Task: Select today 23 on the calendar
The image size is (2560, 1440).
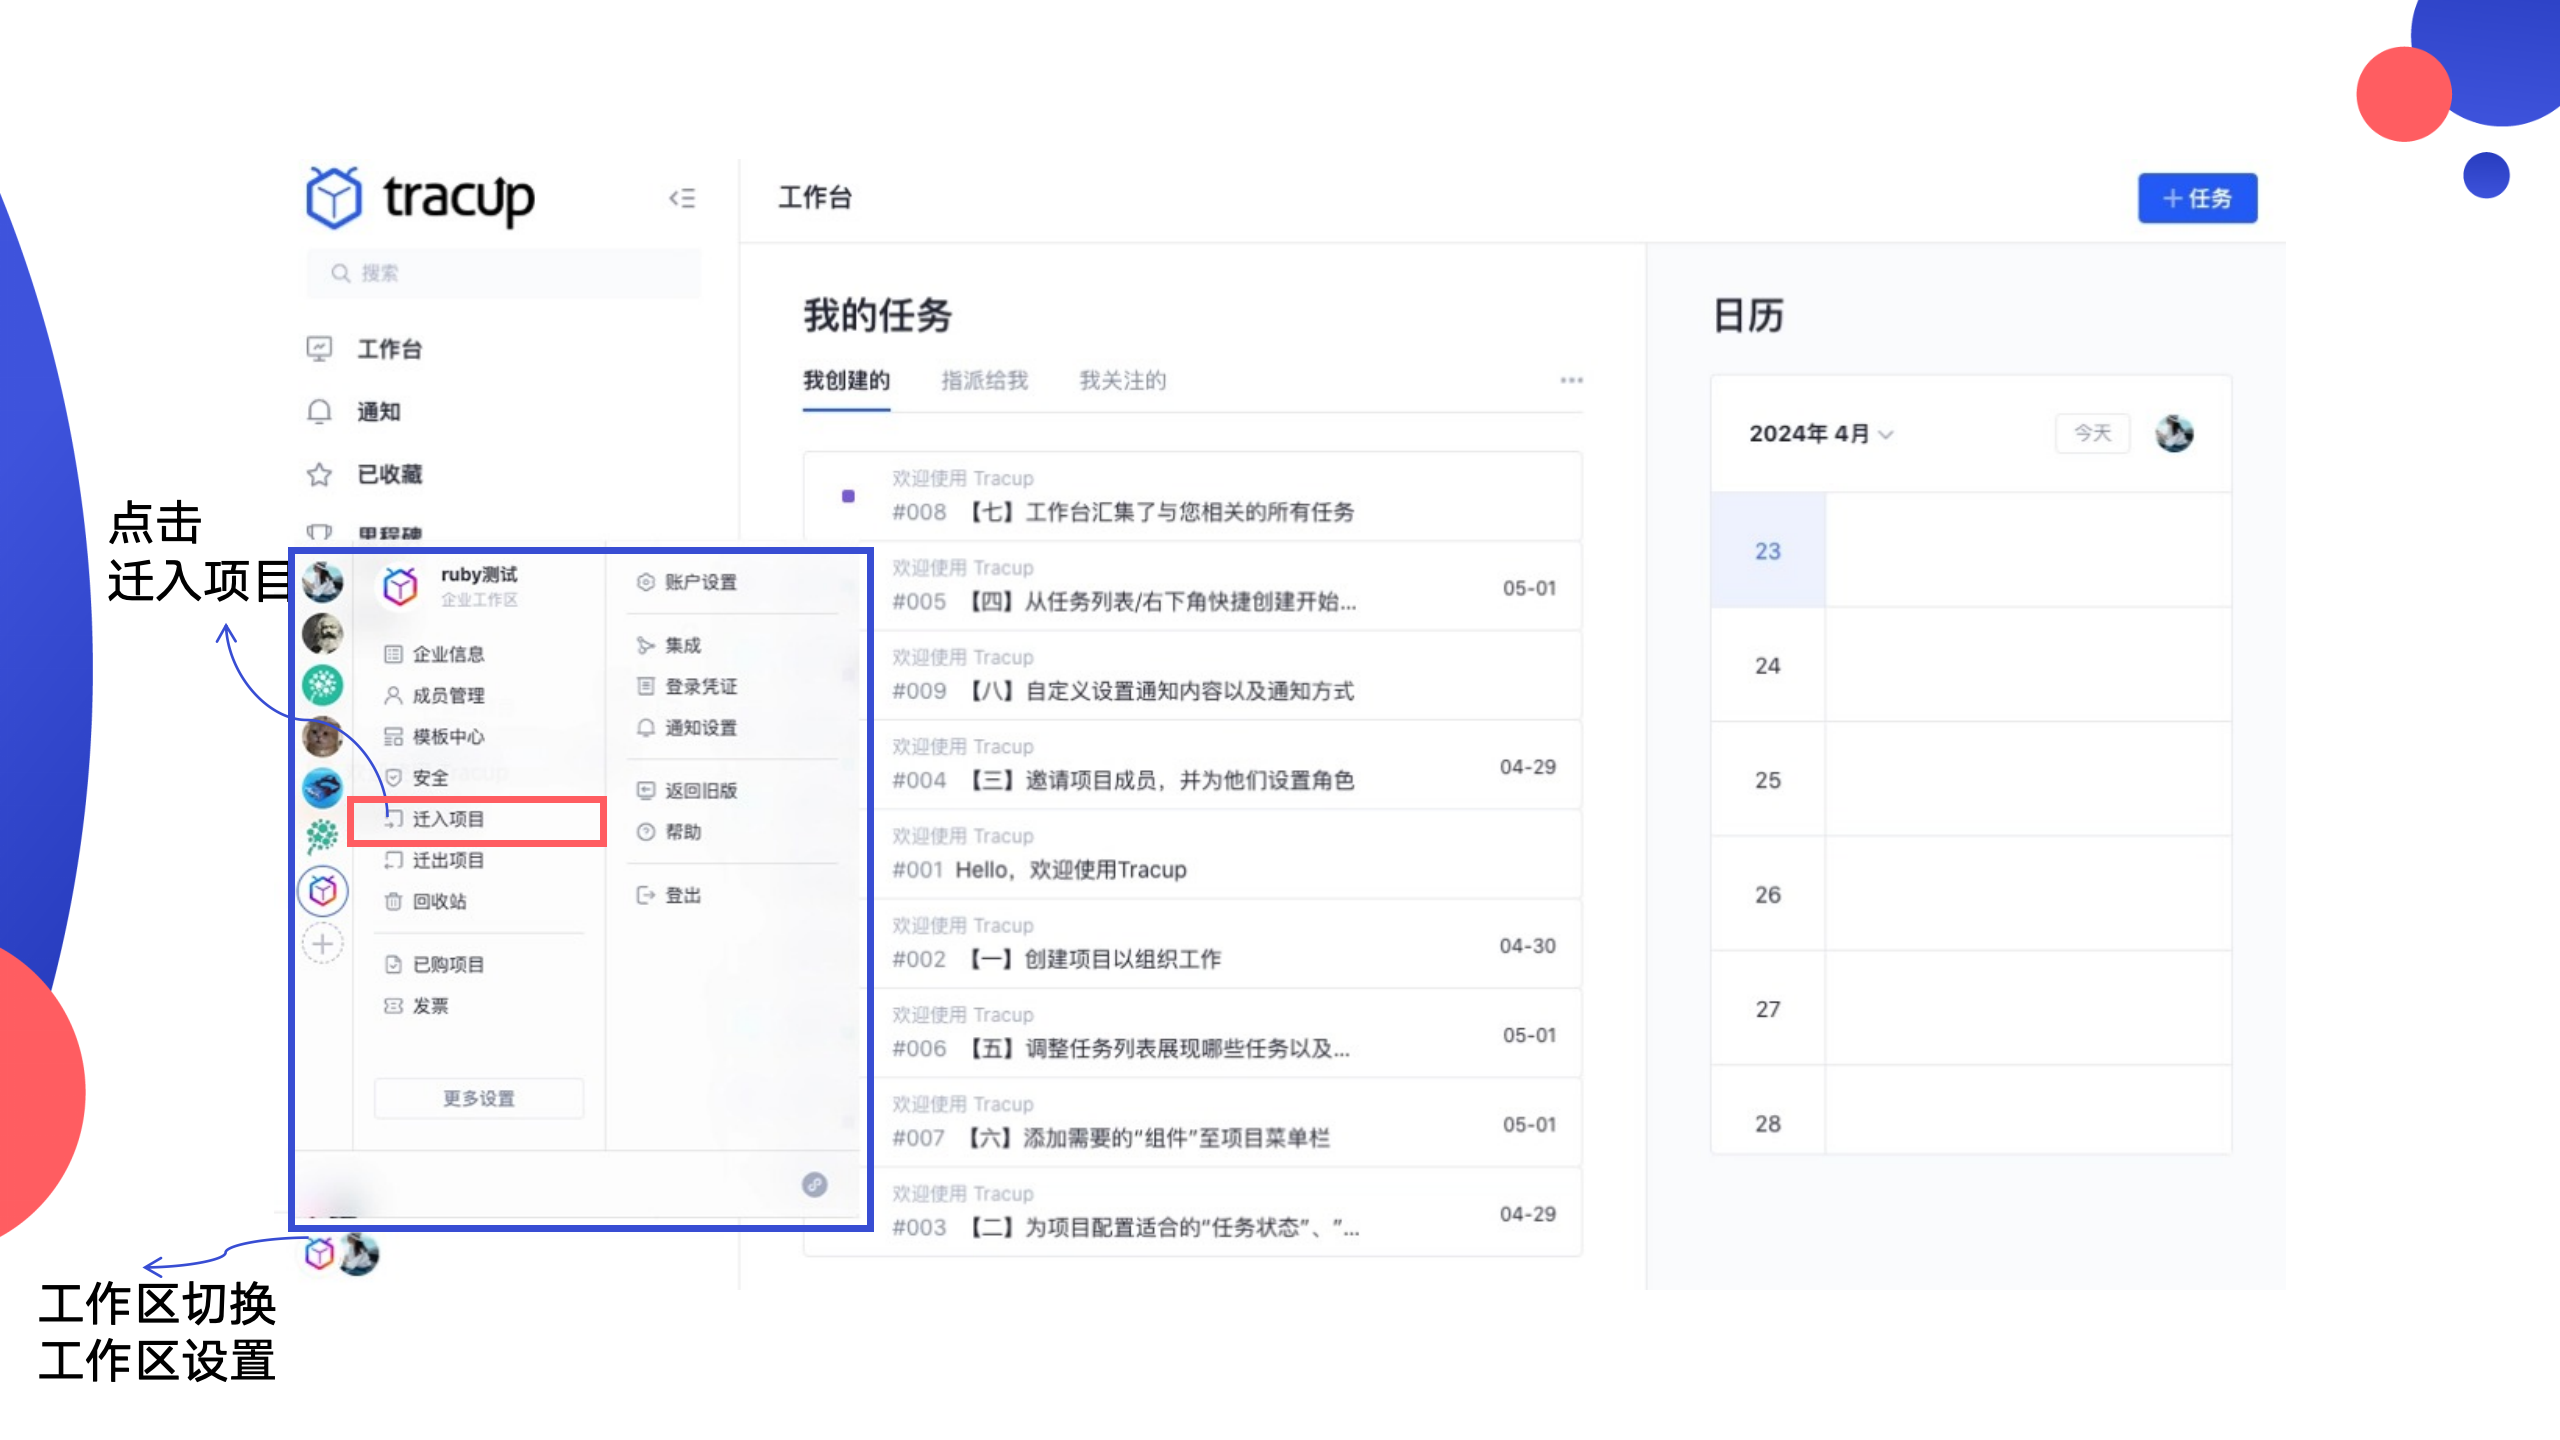Action: click(1767, 550)
